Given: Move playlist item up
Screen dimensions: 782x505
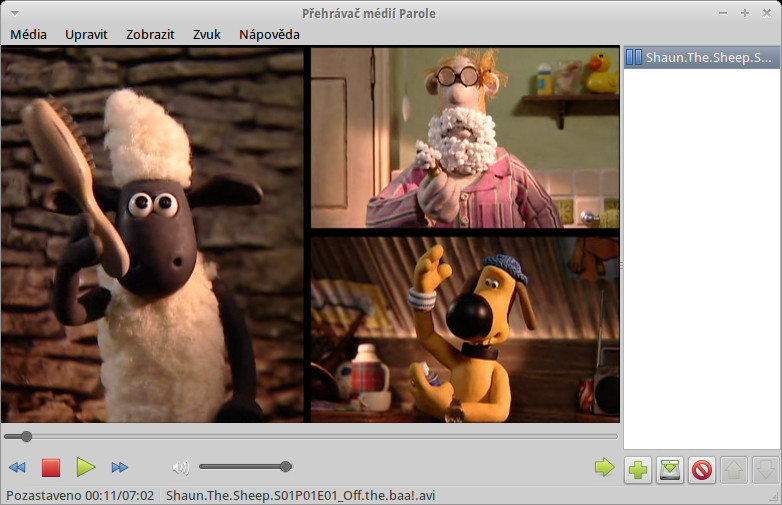Looking at the screenshot, I should (734, 470).
